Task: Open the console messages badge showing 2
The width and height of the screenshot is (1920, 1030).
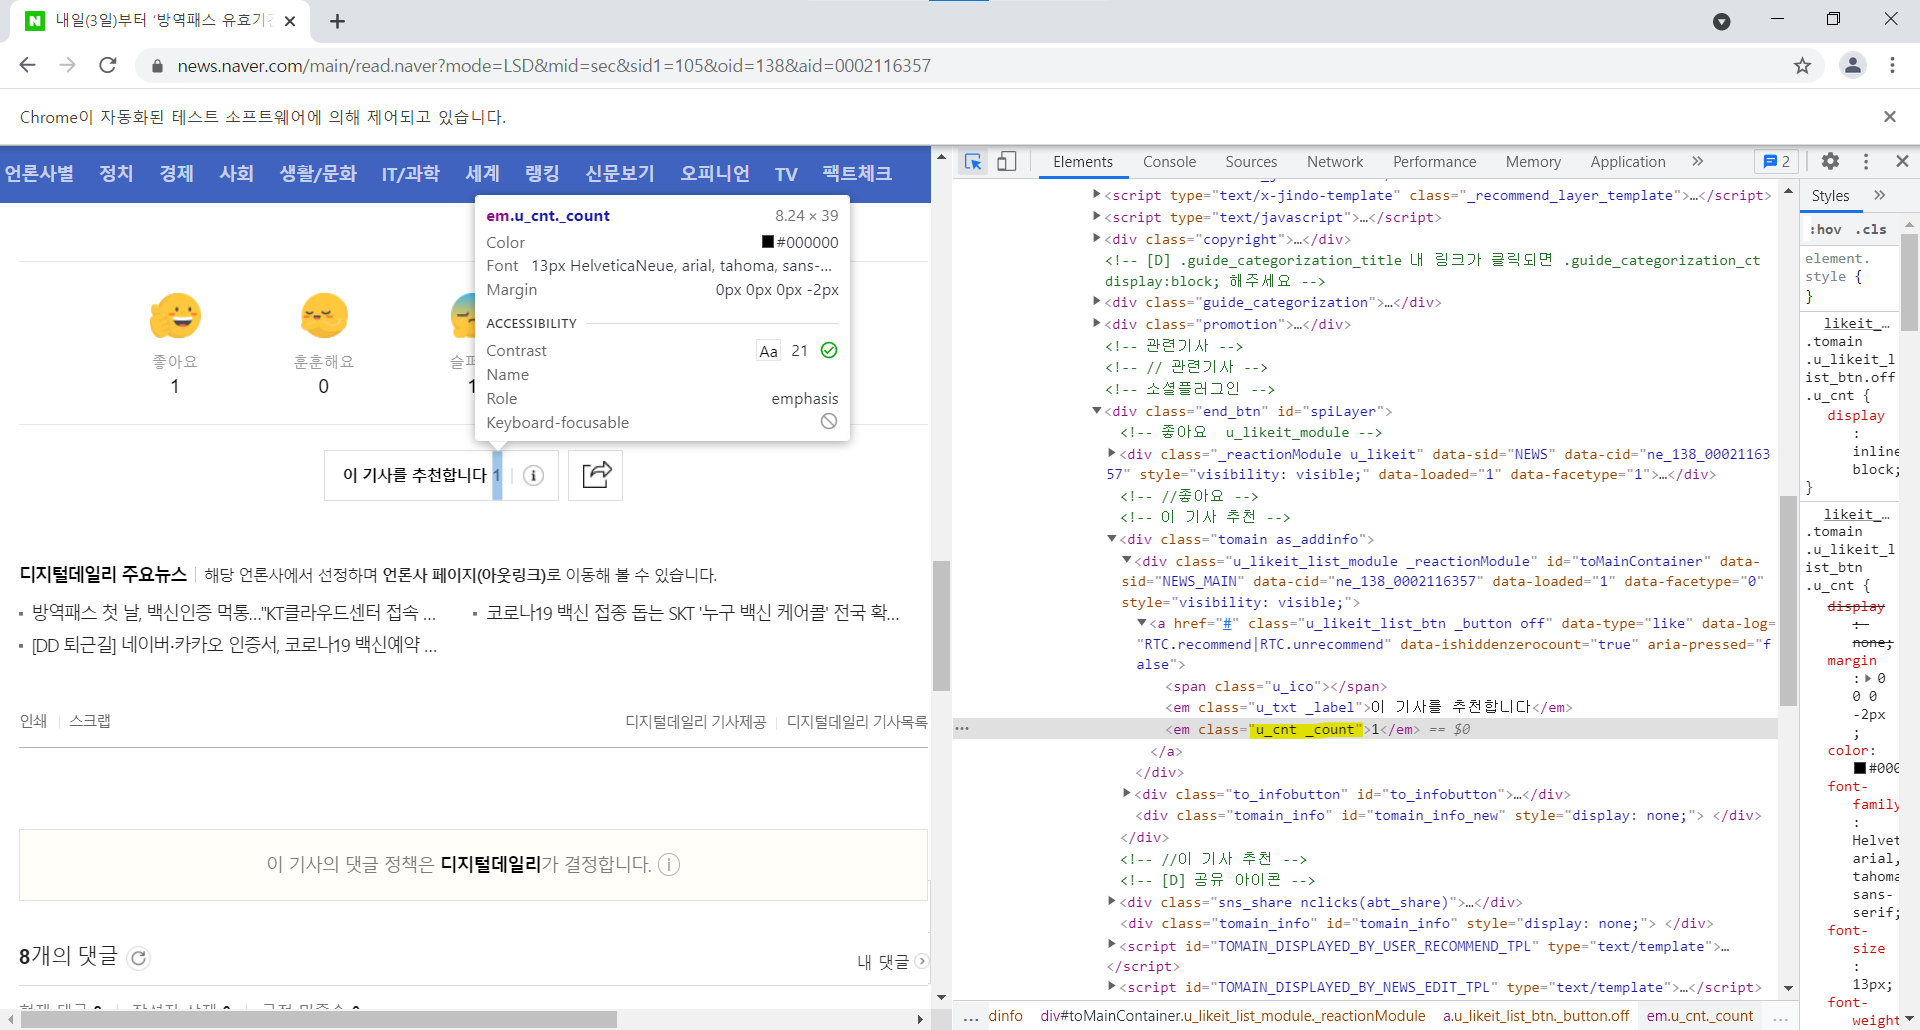Action: pyautogui.click(x=1777, y=162)
